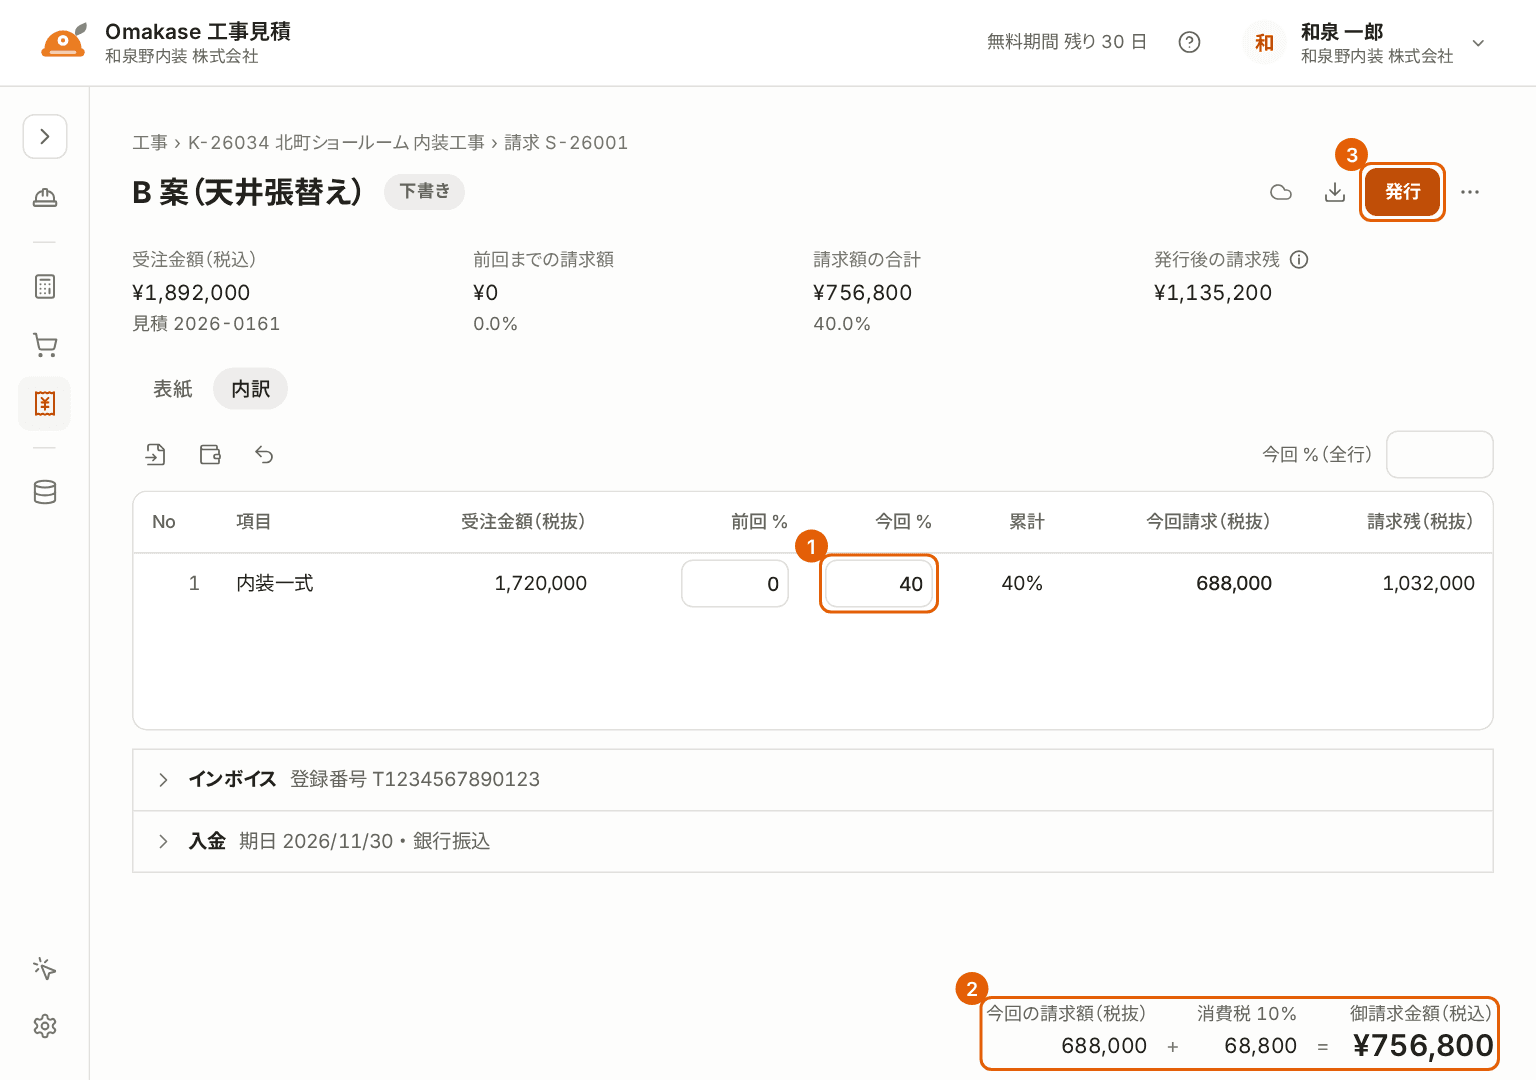Open the hard hat projects sidebar icon
Viewport: 1536px width, 1080px height.
pos(45,197)
